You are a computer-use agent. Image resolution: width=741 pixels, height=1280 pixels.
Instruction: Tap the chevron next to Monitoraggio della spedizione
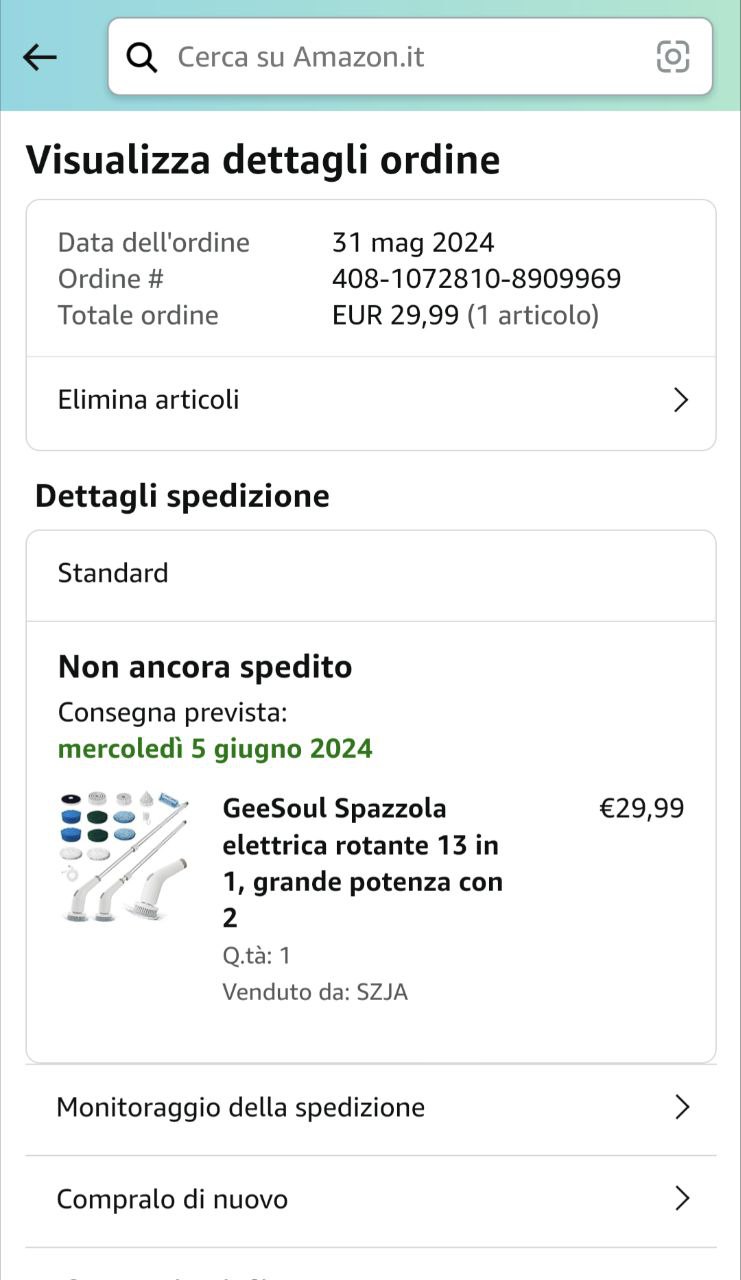682,1107
